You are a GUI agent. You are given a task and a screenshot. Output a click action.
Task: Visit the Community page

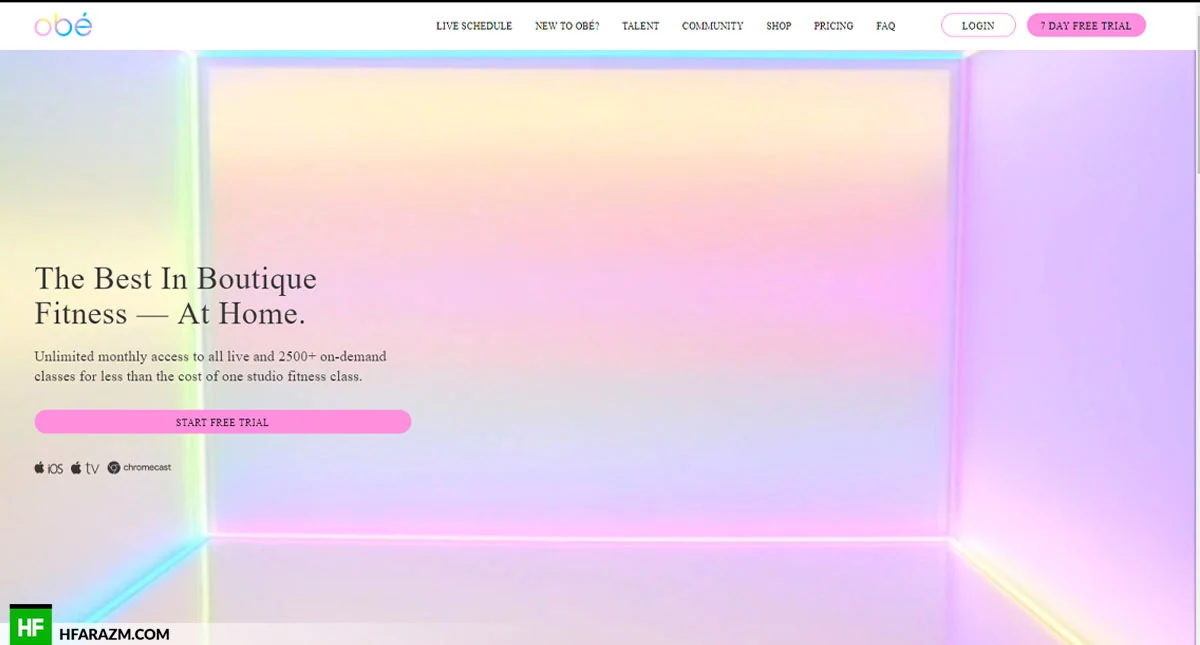click(x=712, y=26)
